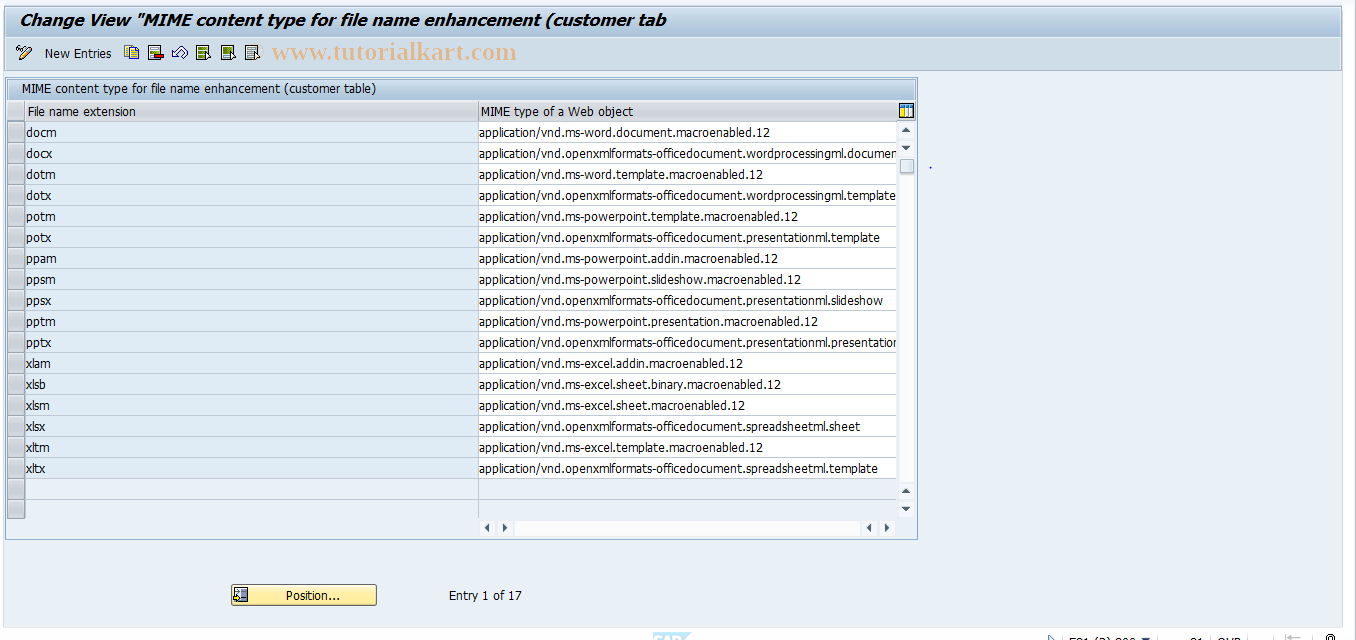Image resolution: width=1356 pixels, height=640 pixels.
Task: Select the row marker for xlsx
Action: [15, 426]
